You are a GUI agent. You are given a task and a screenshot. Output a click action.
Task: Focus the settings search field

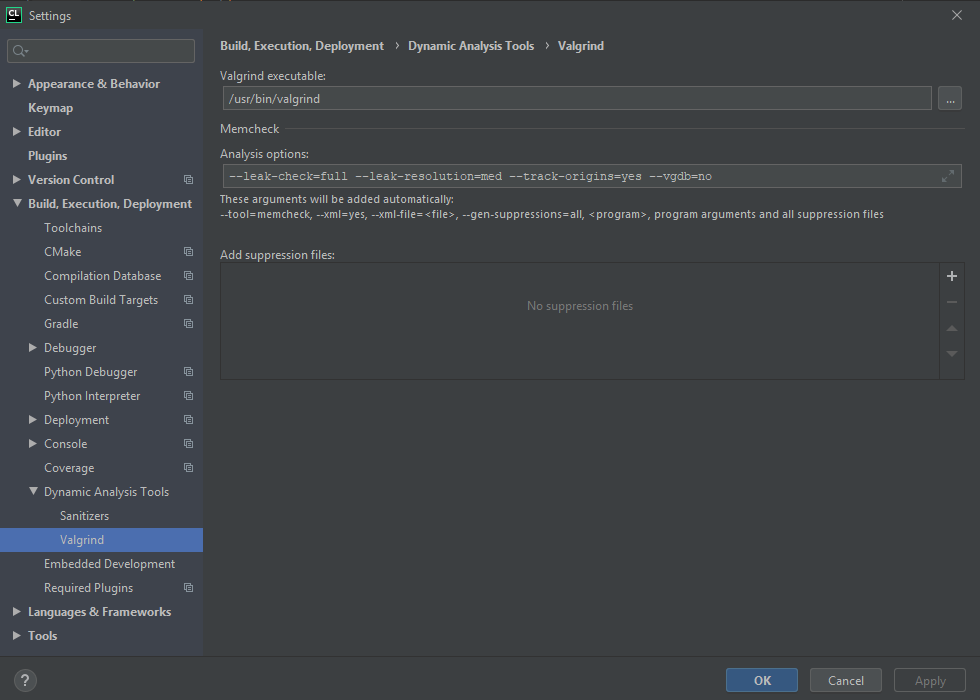click(x=101, y=51)
